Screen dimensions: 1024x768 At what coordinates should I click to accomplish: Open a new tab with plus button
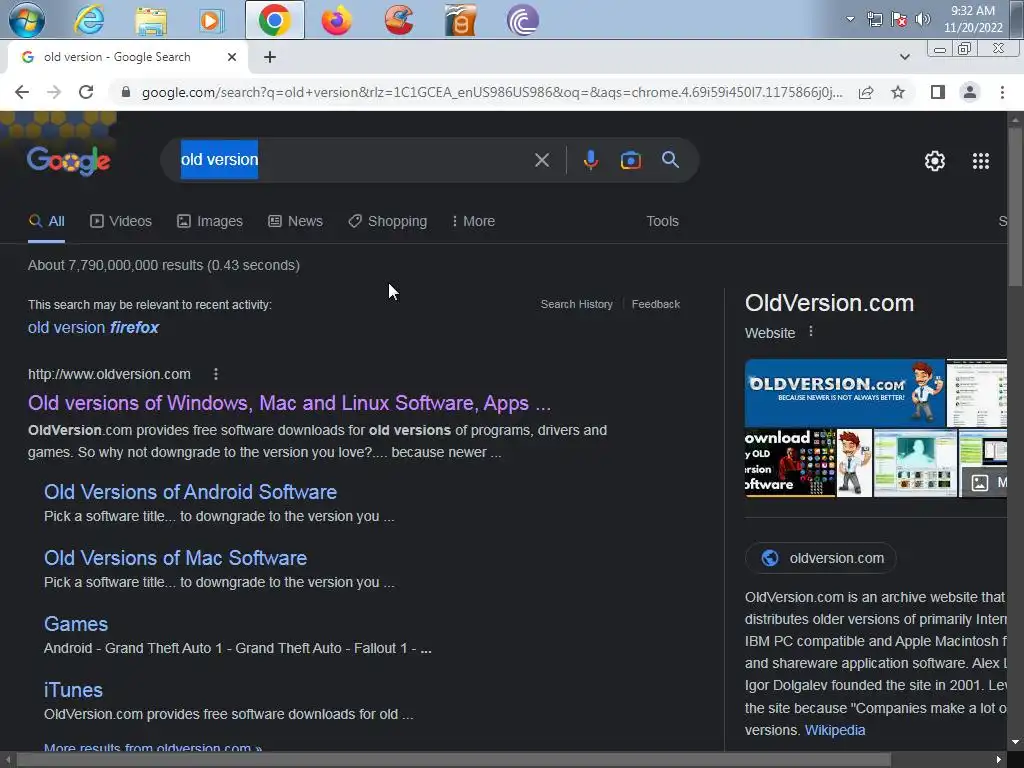tap(270, 57)
